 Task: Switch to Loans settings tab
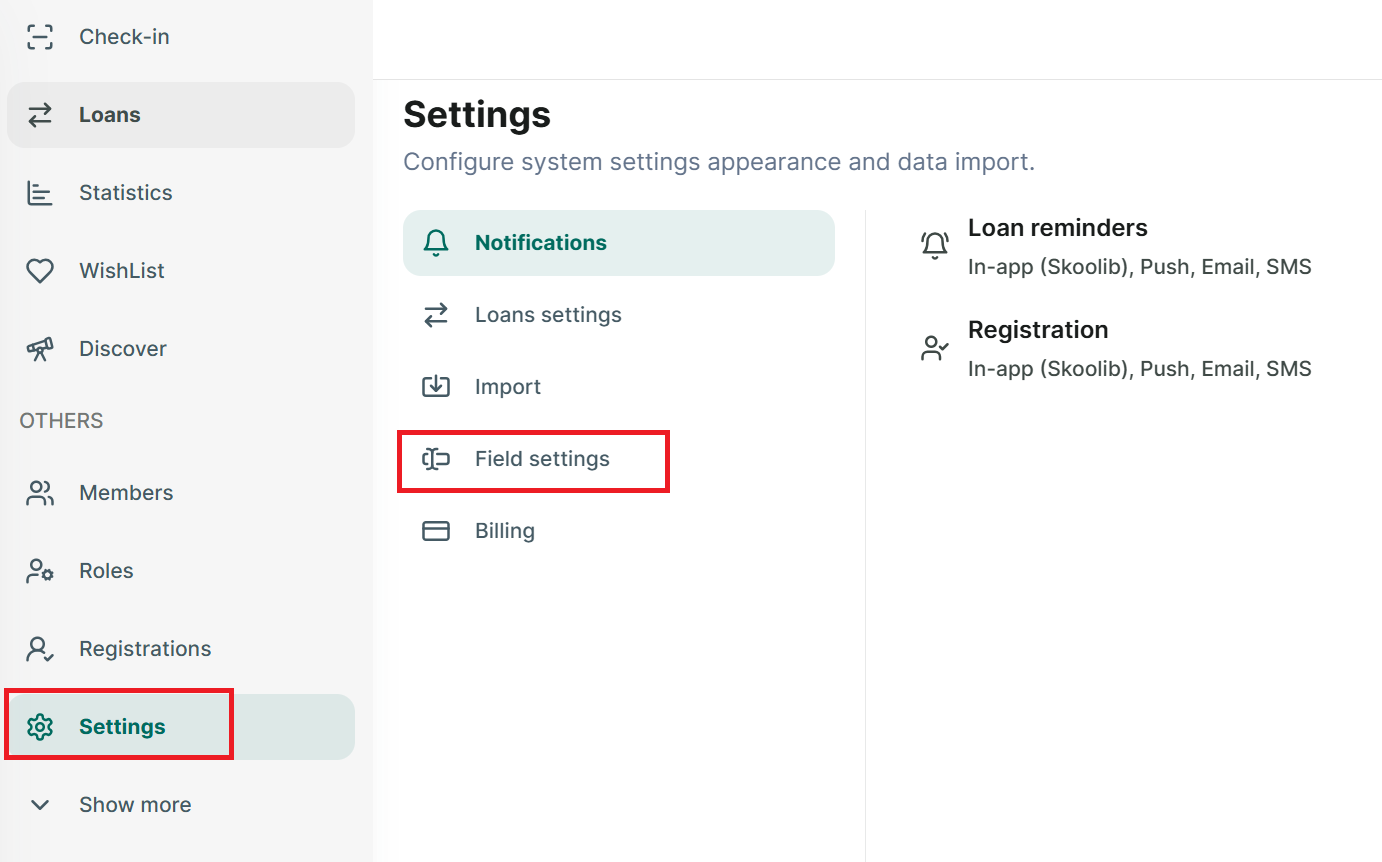point(619,315)
